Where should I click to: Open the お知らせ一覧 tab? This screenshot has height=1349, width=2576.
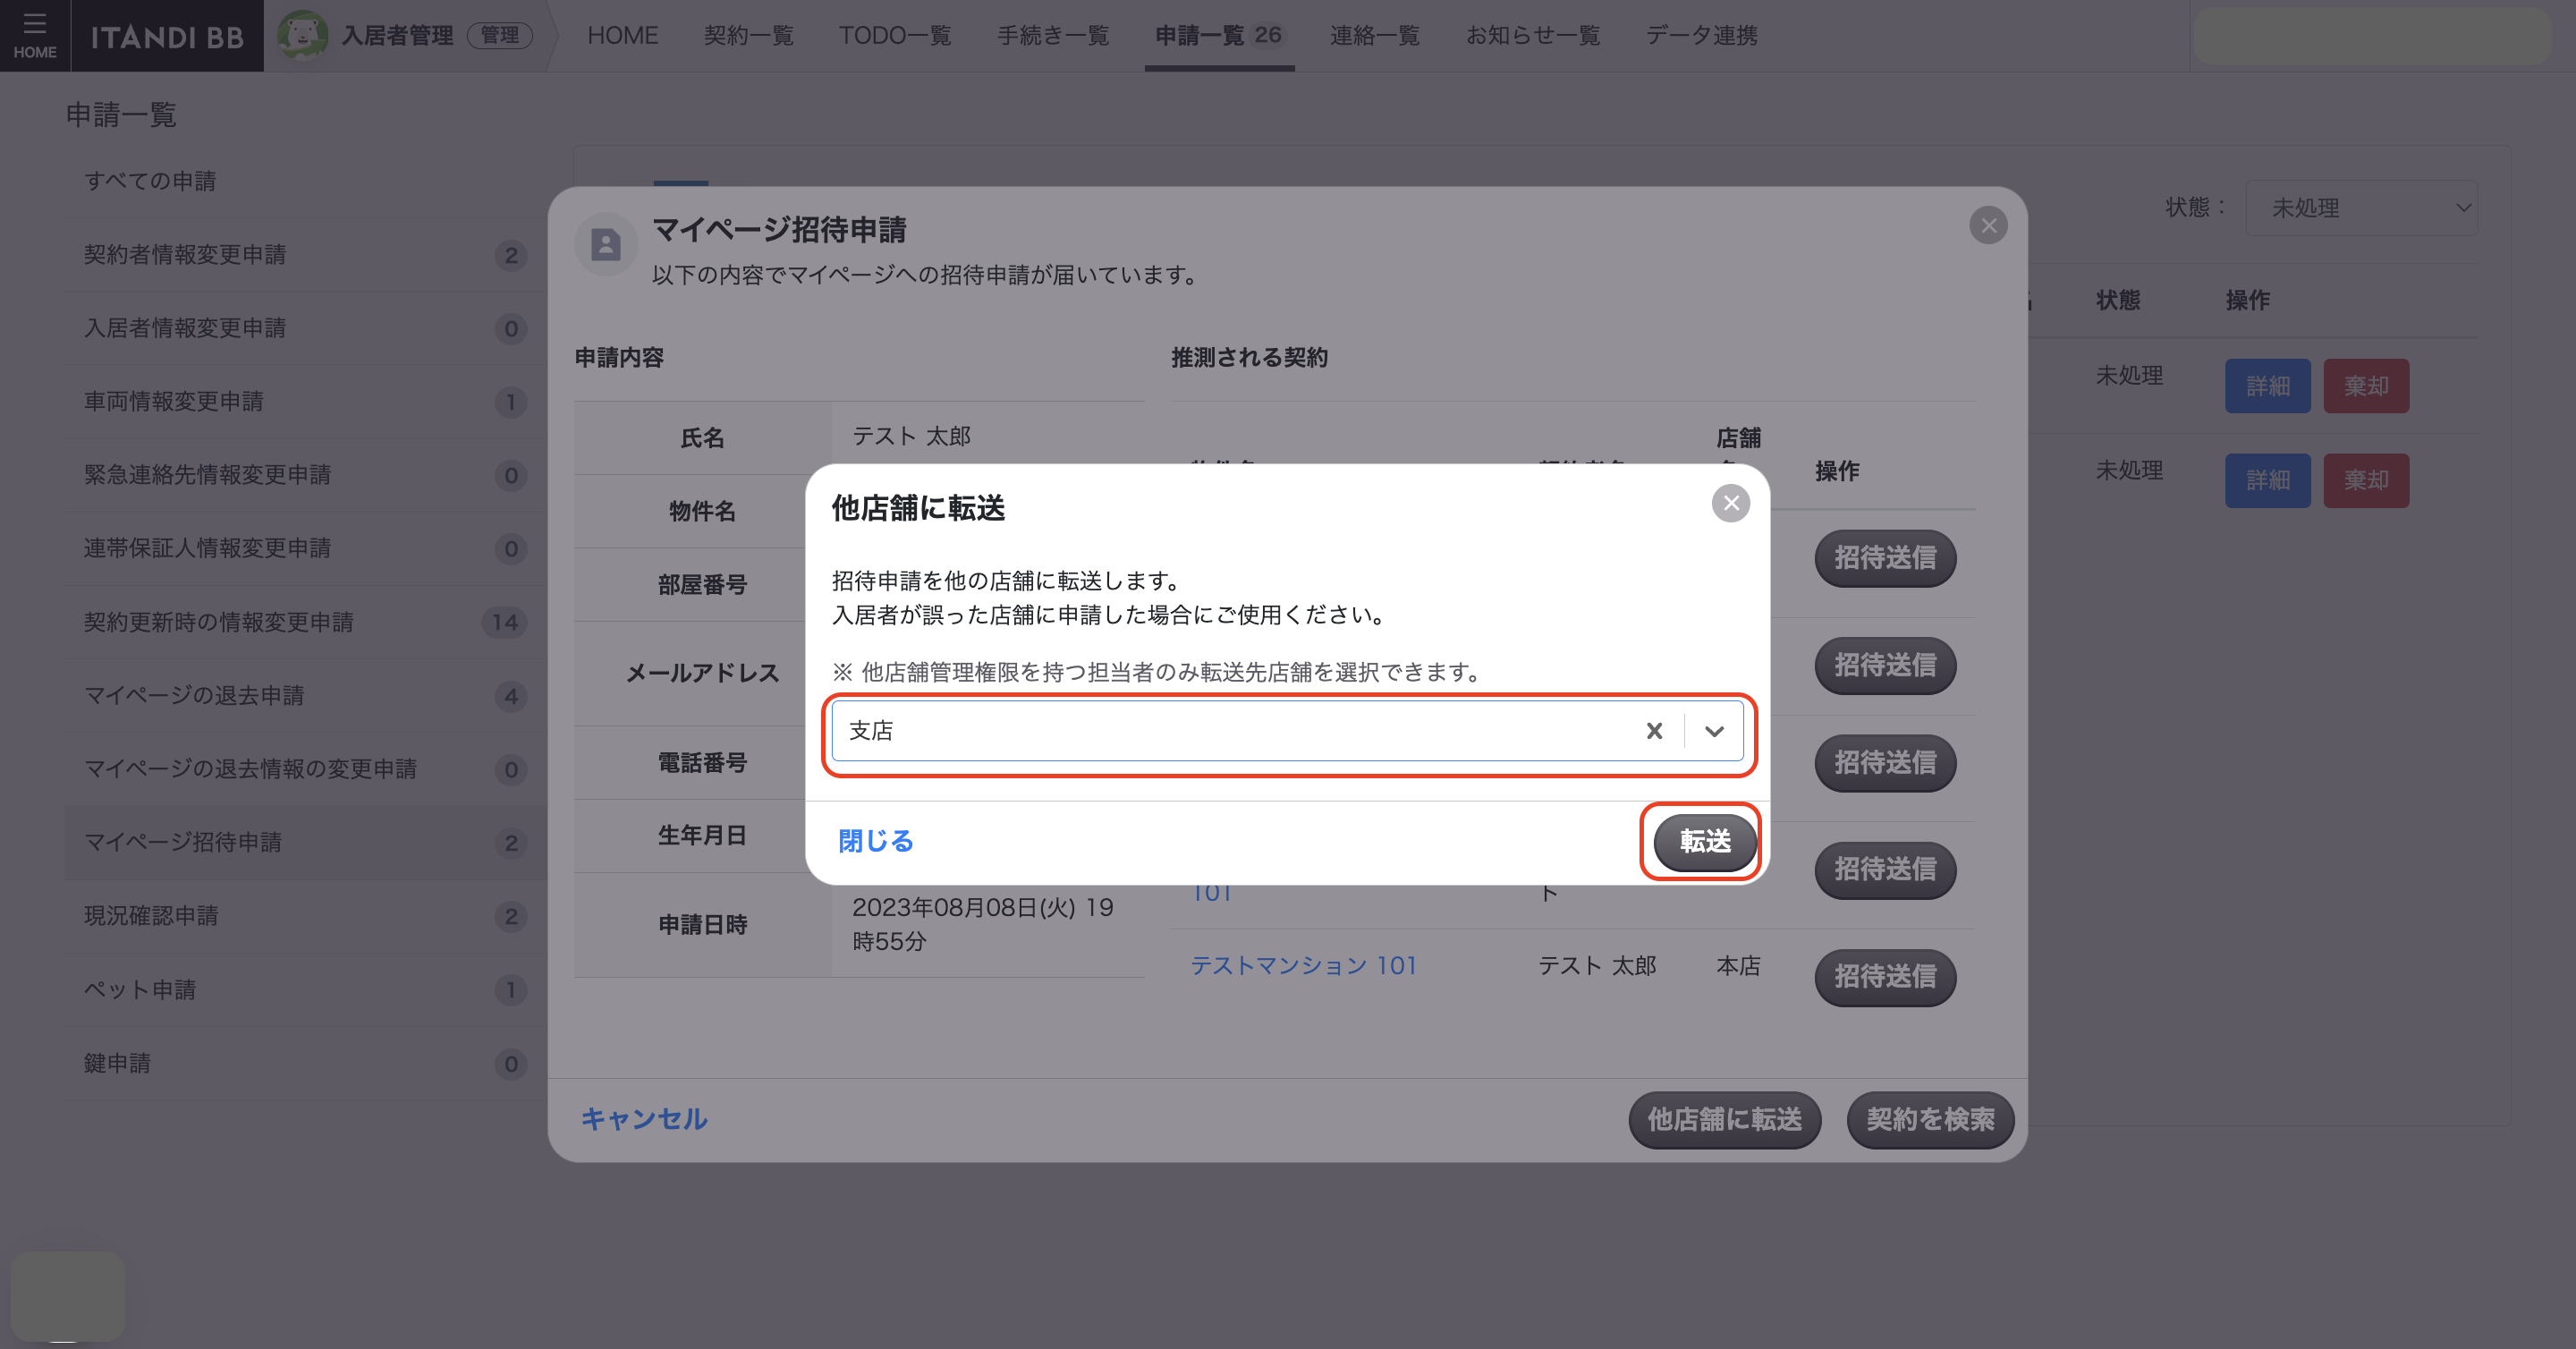[1533, 36]
